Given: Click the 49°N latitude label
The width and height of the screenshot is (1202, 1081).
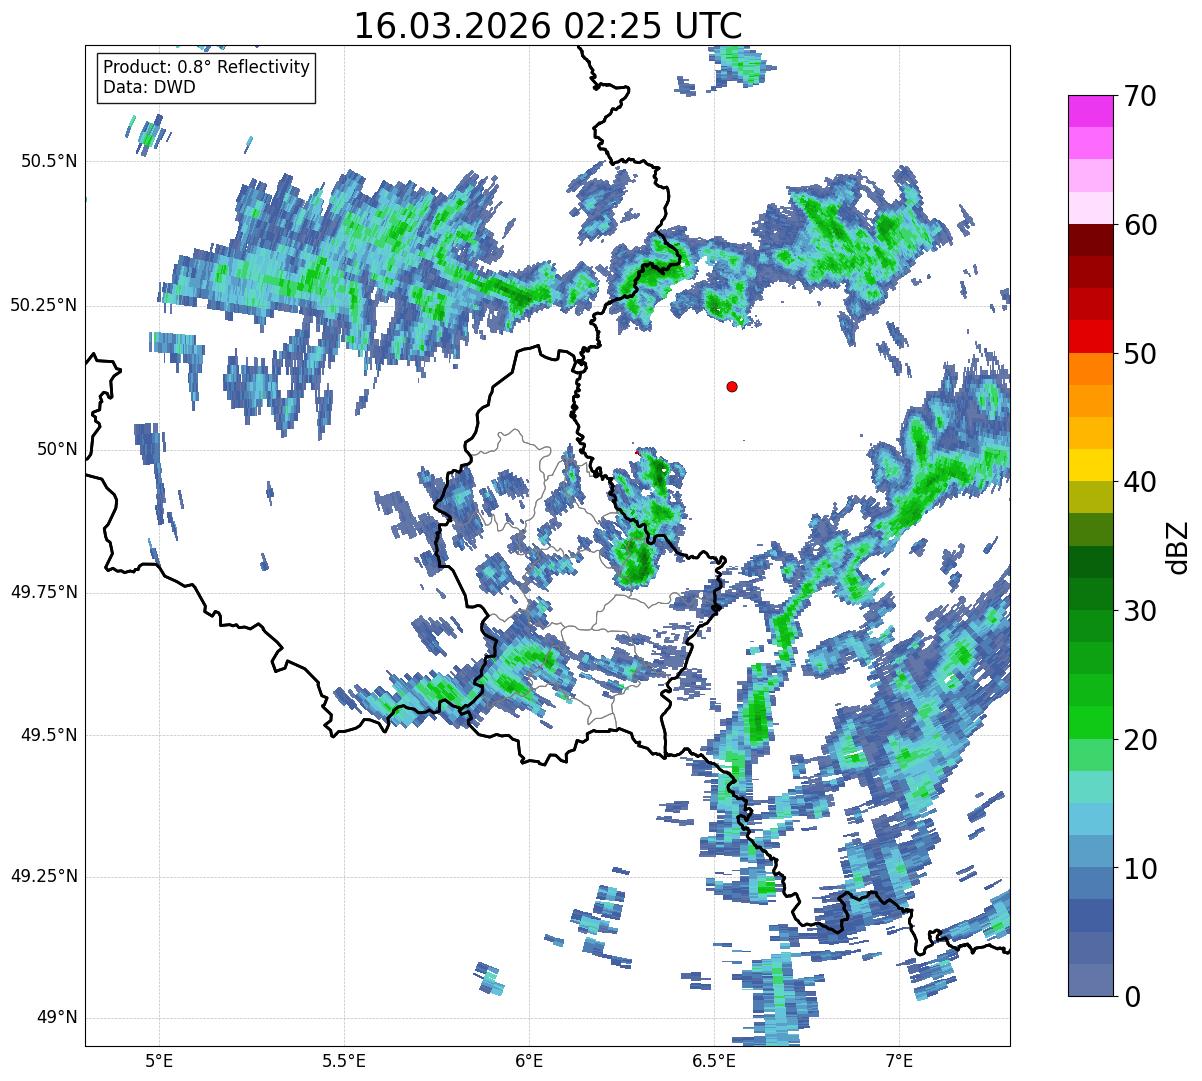Looking at the screenshot, I should 56,1017.
